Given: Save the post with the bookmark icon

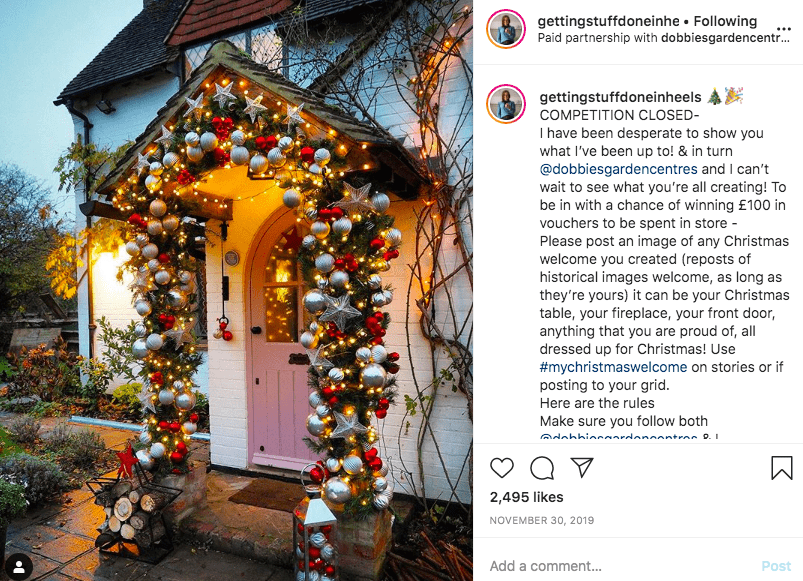Looking at the screenshot, I should point(781,467).
